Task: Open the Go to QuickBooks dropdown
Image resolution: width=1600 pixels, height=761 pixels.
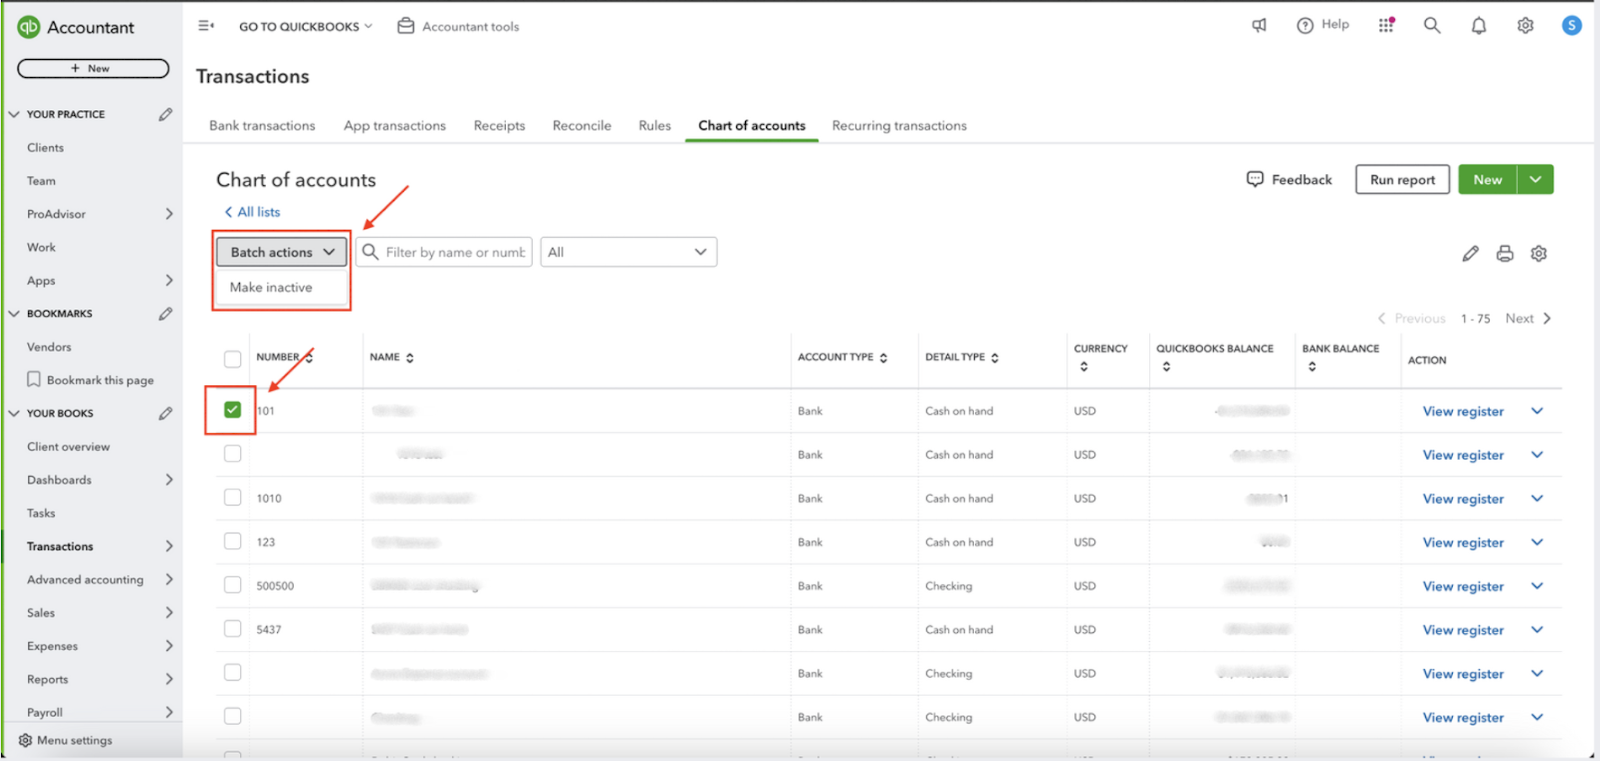Action: point(305,27)
